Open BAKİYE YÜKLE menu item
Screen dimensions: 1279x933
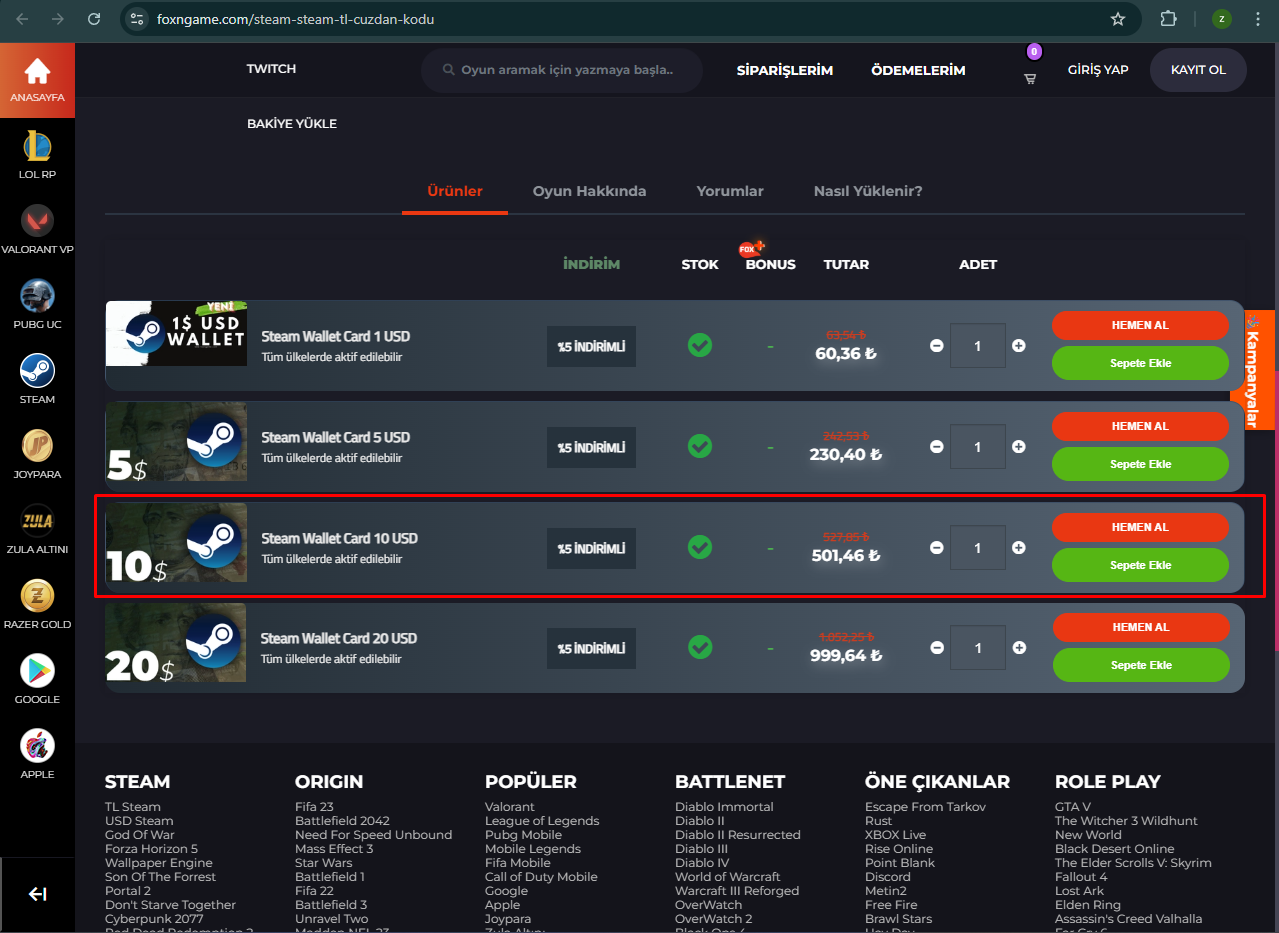[292, 124]
